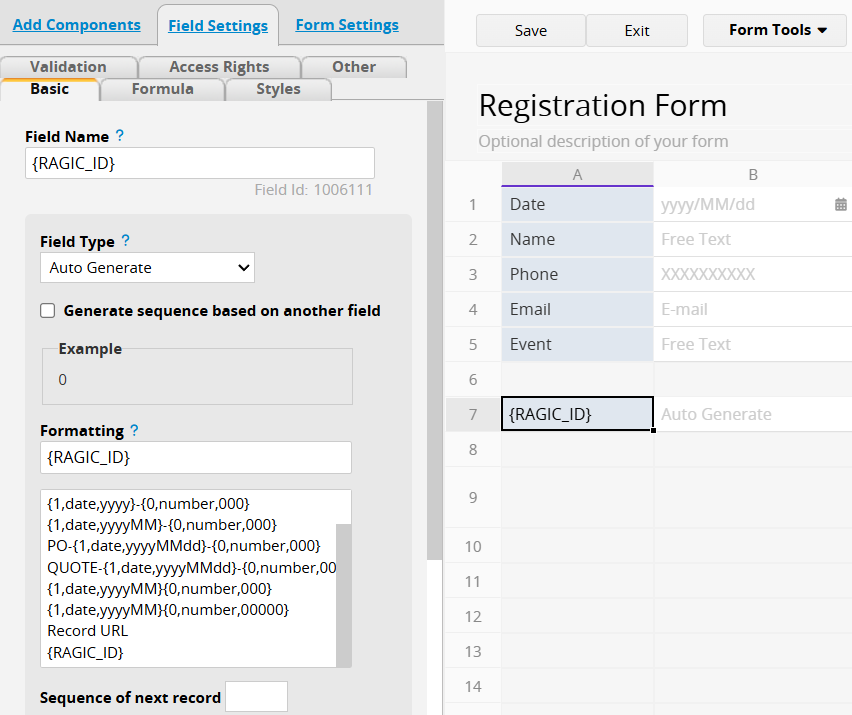The image size is (852, 715).
Task: Enable Generate sequence based on another field
Action: pos(48,311)
